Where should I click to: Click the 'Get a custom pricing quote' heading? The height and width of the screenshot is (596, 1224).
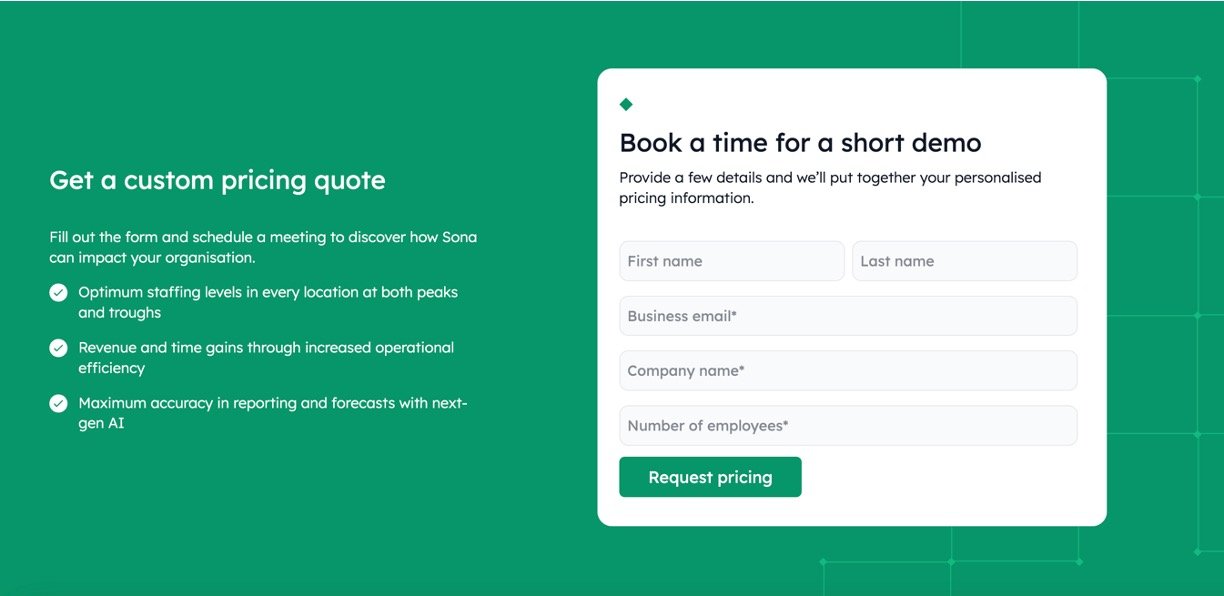click(x=217, y=180)
